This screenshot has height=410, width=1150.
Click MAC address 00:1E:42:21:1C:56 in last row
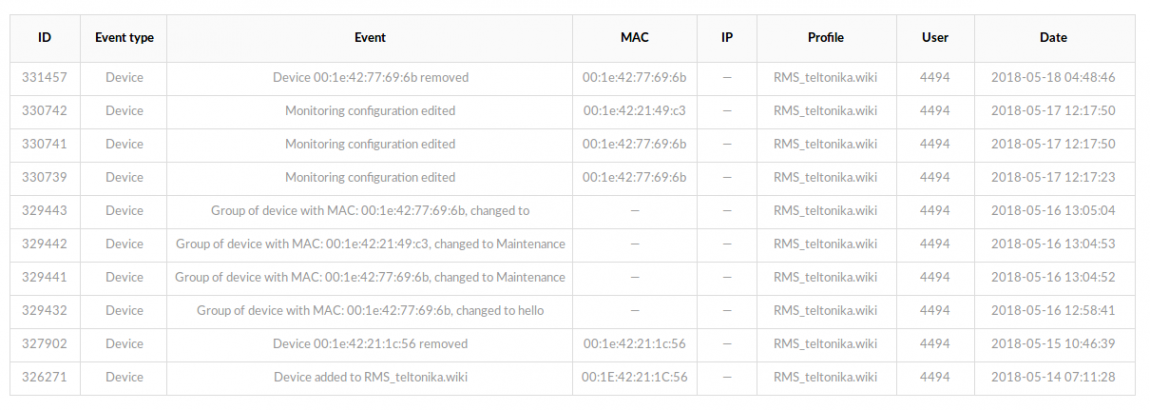point(635,377)
